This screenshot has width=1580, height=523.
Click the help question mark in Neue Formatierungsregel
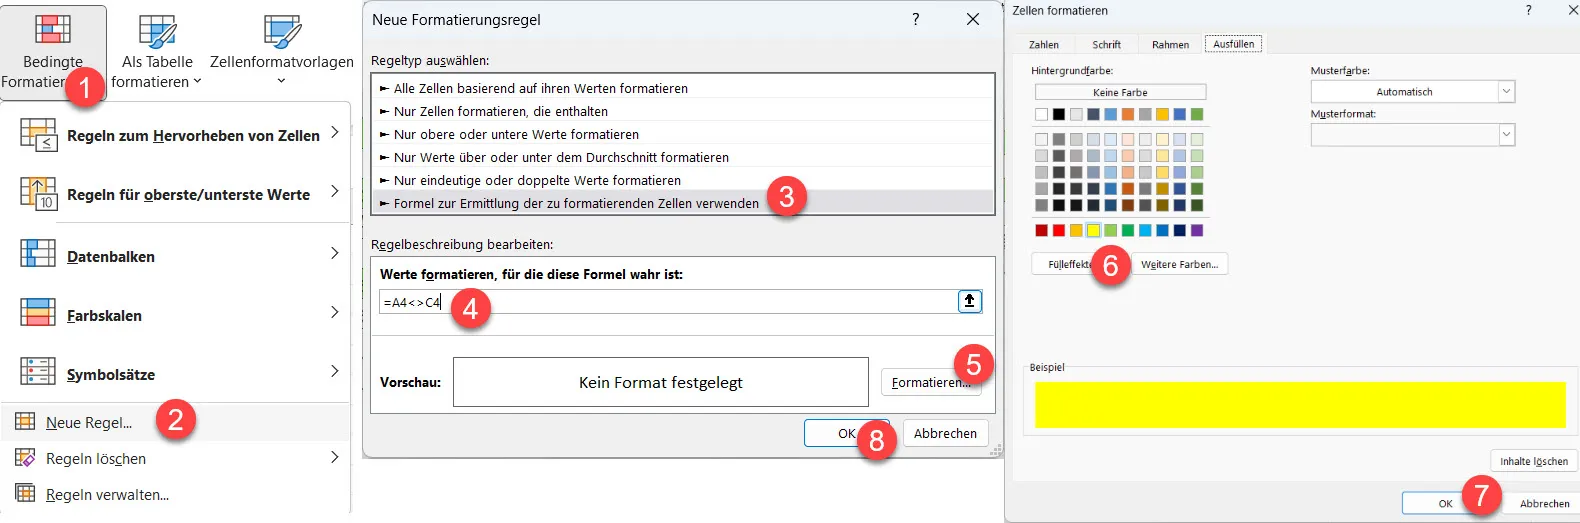click(x=915, y=19)
